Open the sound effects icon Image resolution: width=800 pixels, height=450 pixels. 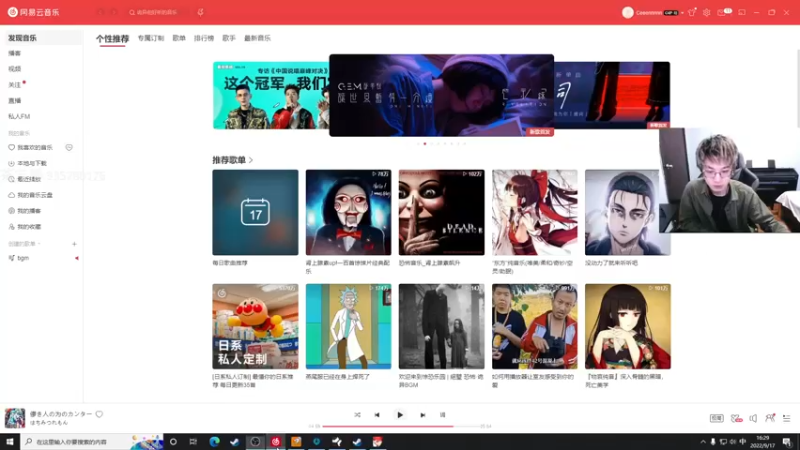click(736, 418)
